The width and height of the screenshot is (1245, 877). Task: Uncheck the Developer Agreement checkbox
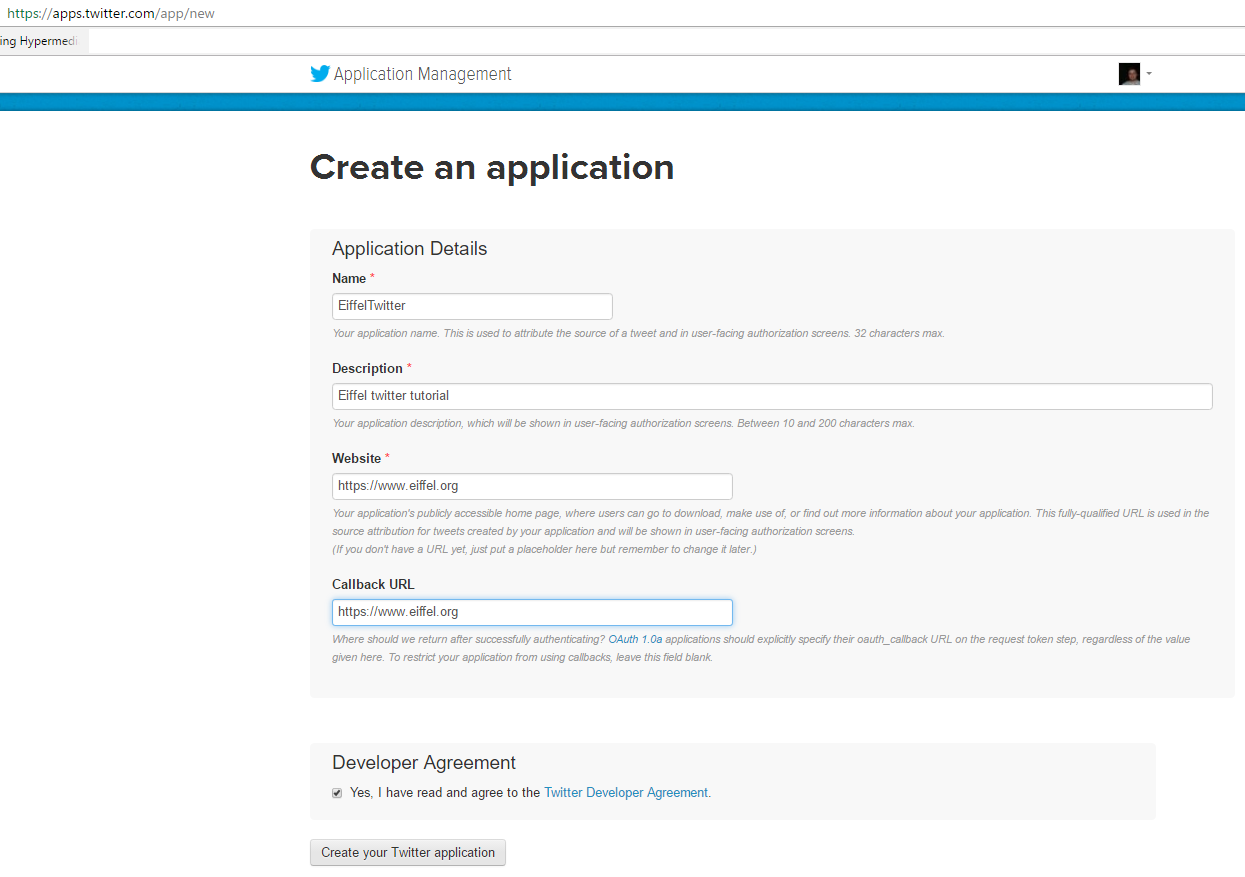pyautogui.click(x=337, y=793)
